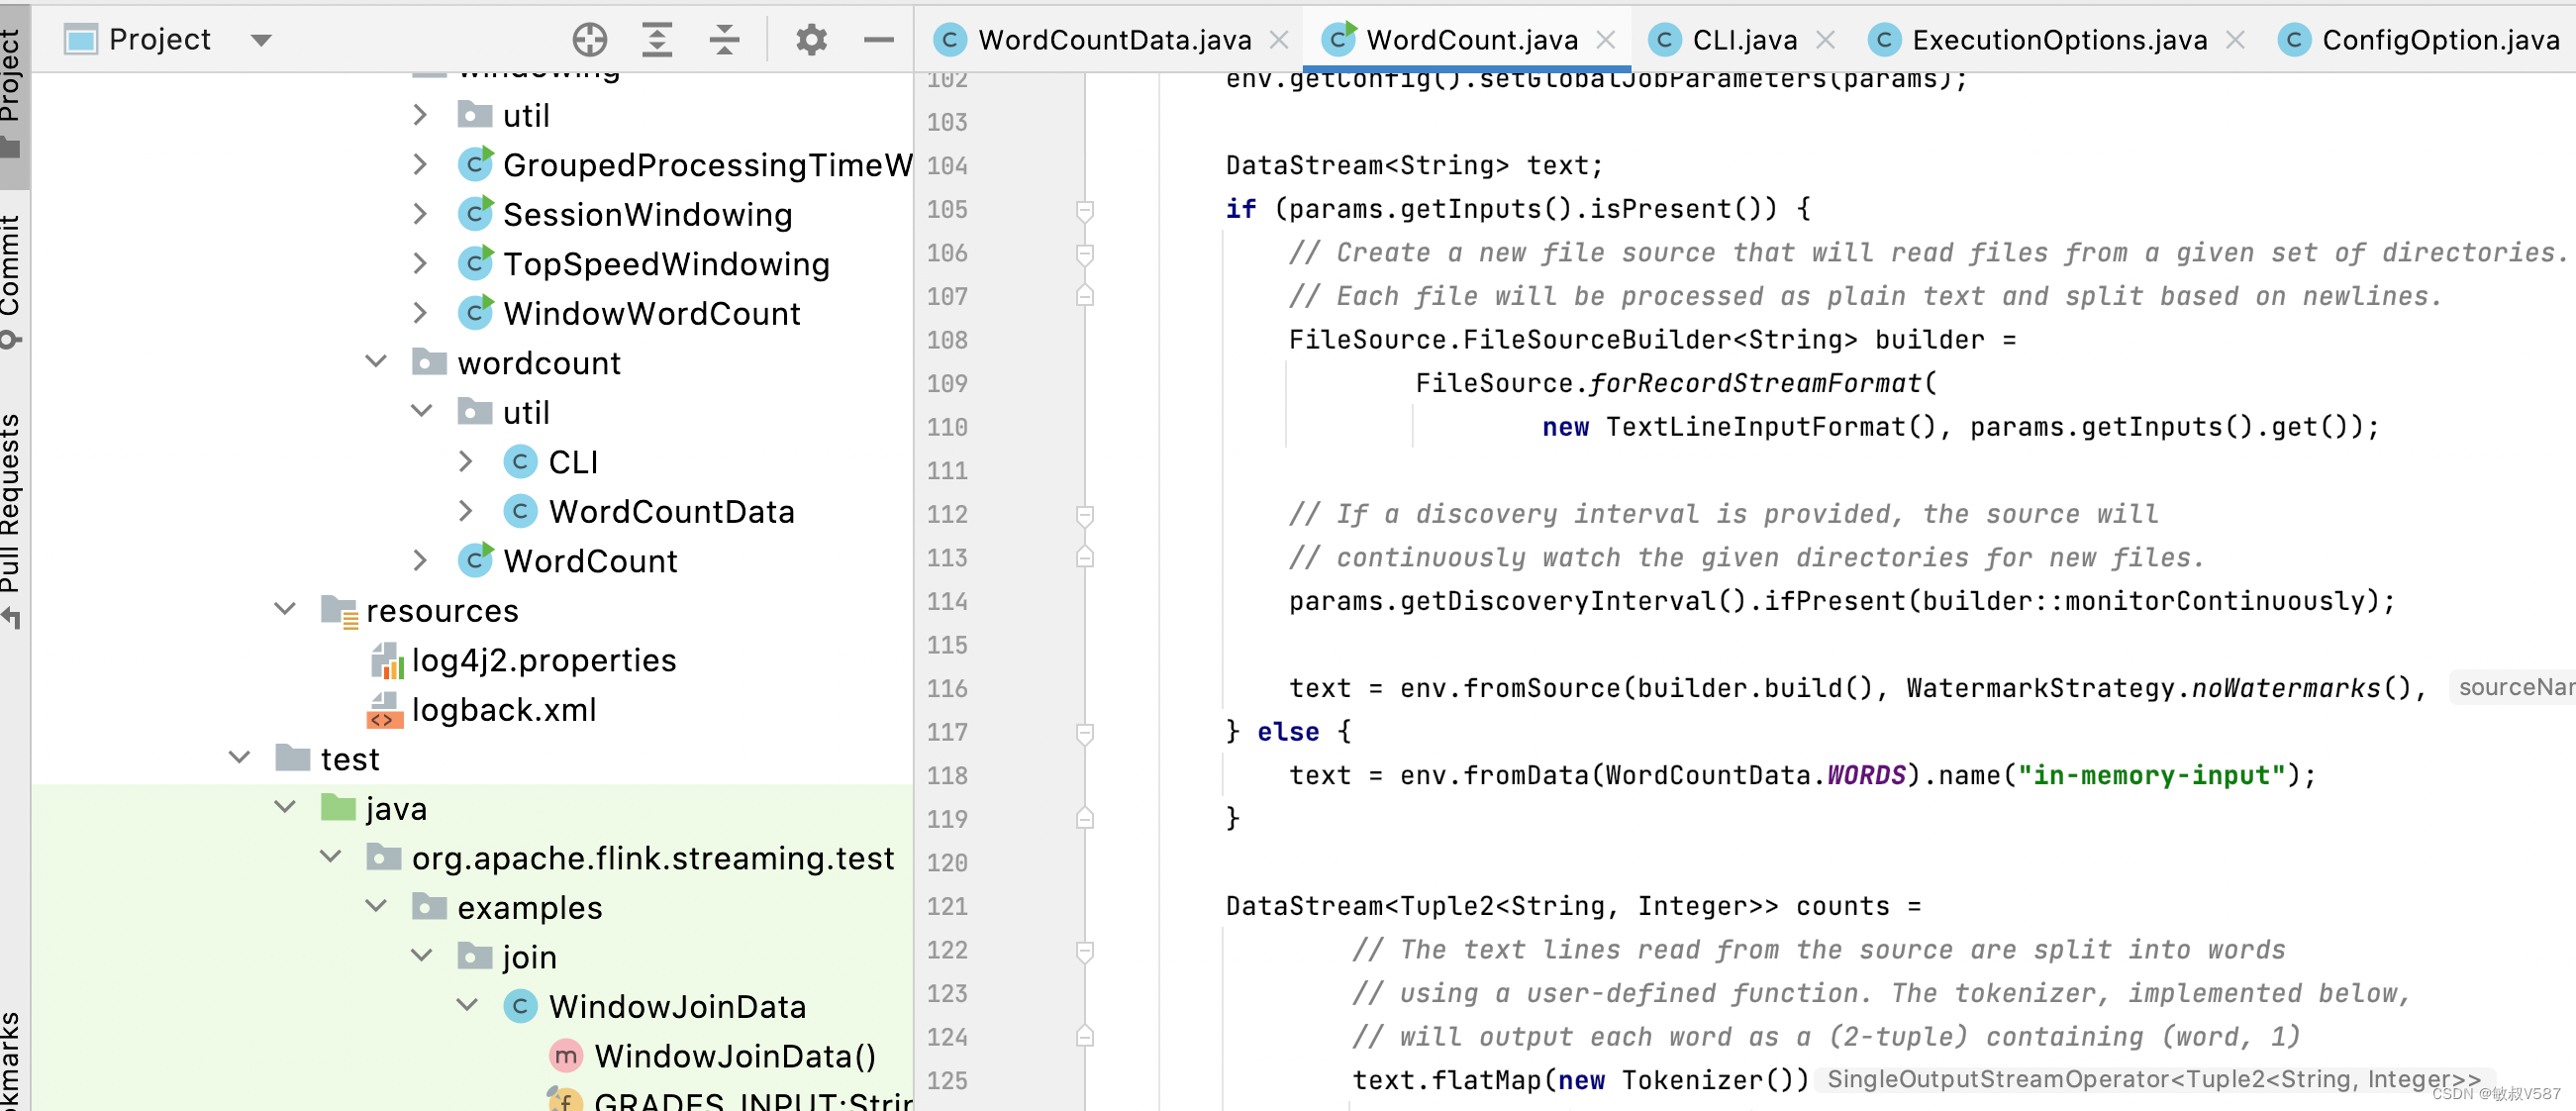Select the java test source folder icon
The width and height of the screenshot is (2576, 1111).
(339, 807)
